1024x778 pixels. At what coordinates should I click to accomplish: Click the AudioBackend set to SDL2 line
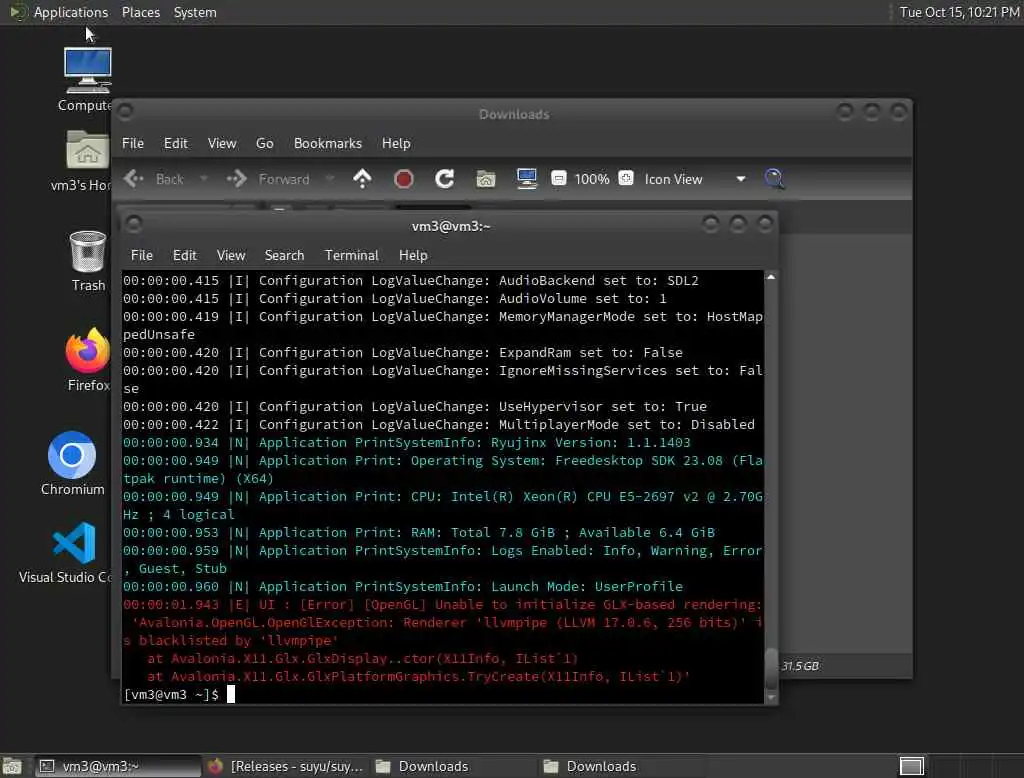[411, 280]
